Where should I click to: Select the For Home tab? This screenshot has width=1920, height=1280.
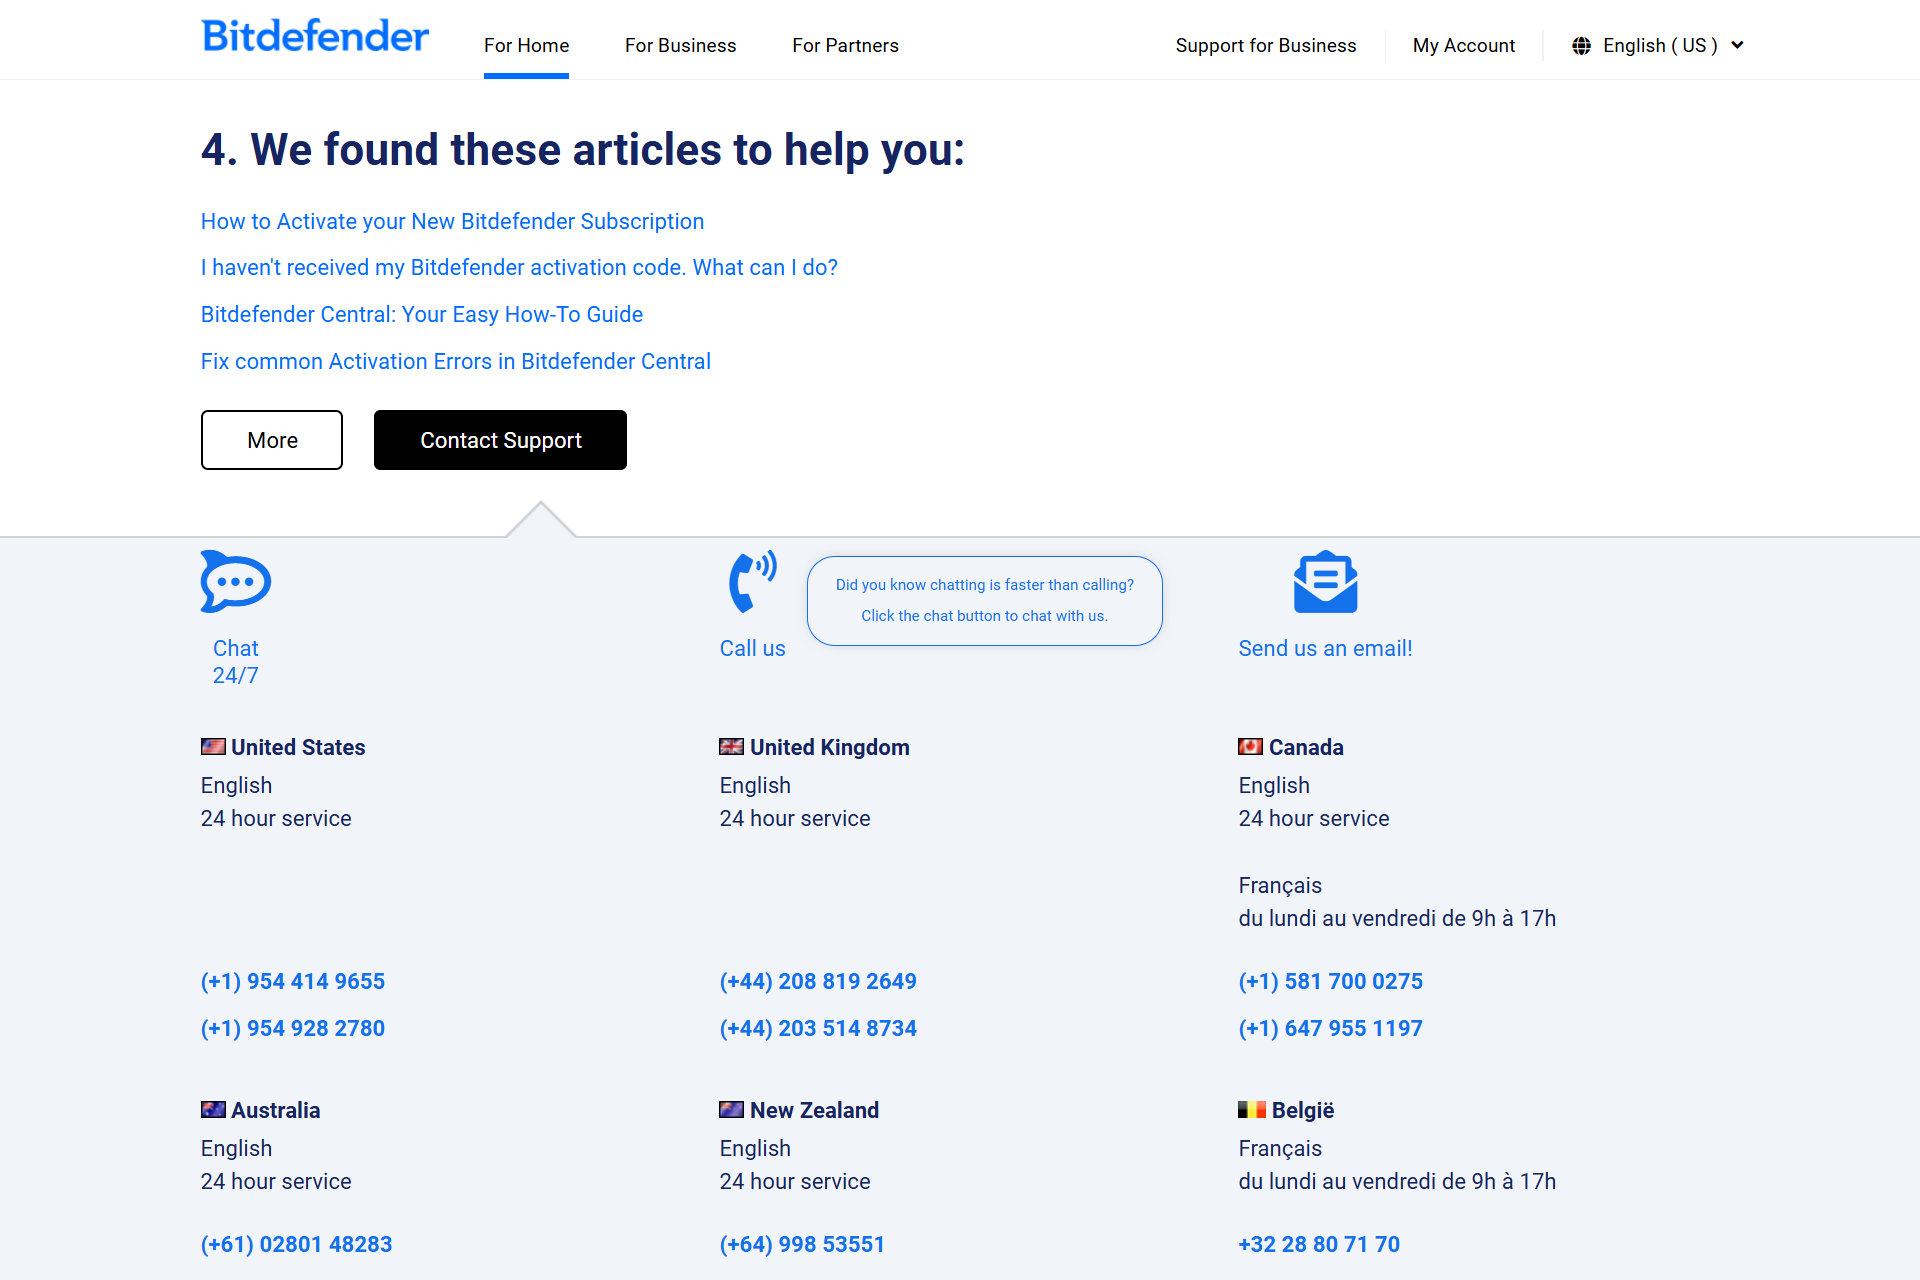tap(527, 46)
